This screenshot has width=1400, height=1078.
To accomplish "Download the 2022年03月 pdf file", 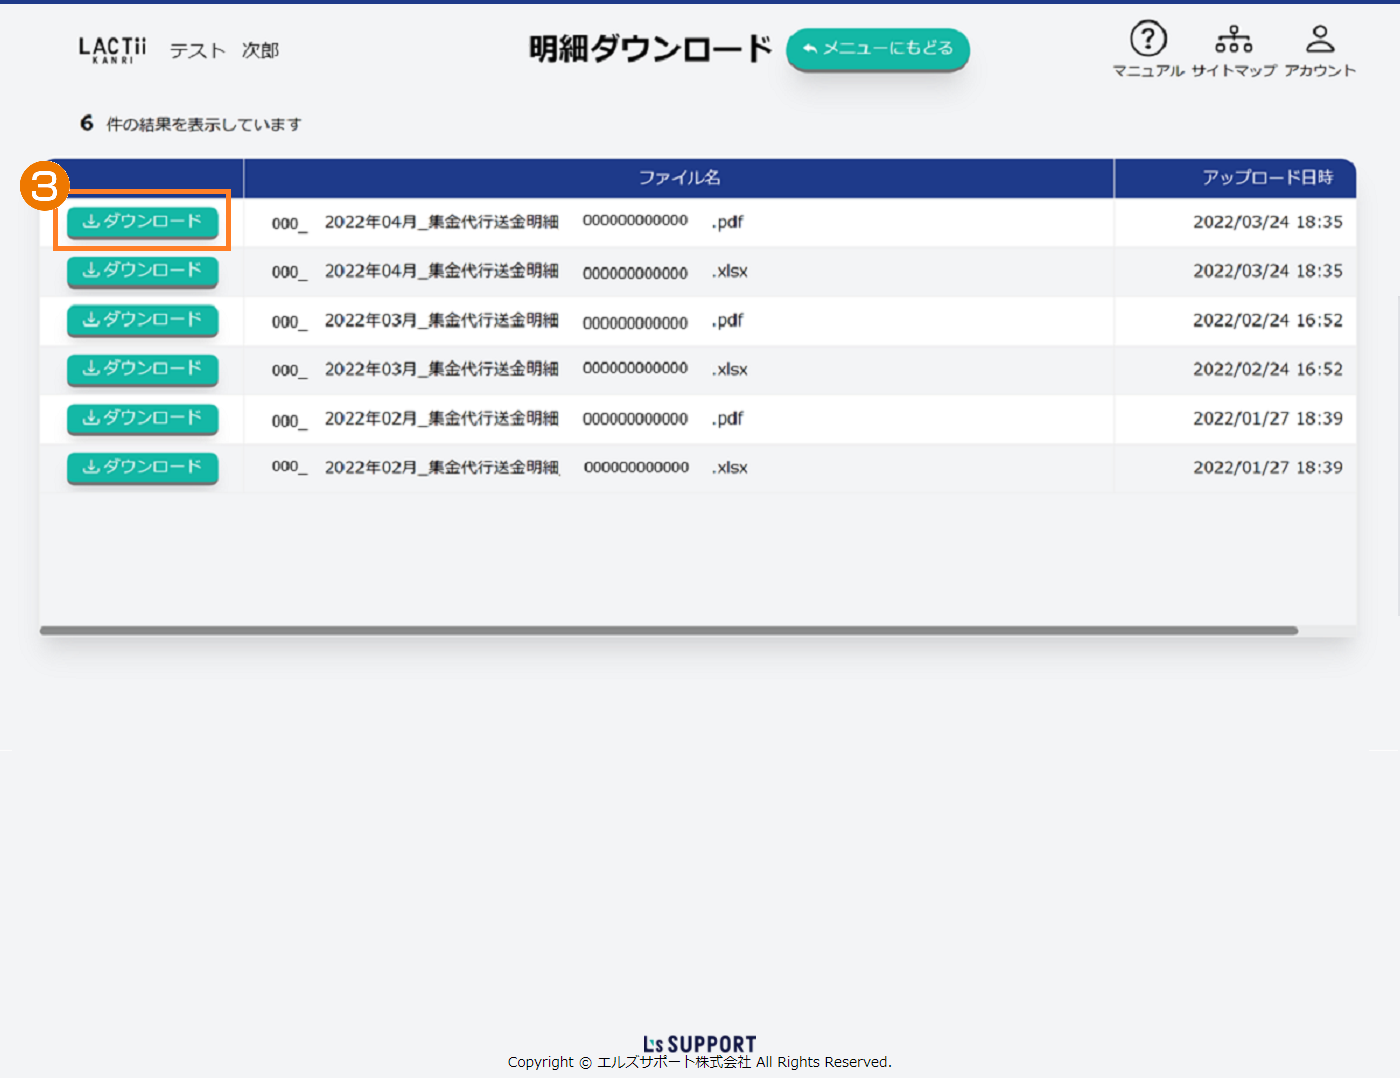I will pyautogui.click(x=142, y=320).
